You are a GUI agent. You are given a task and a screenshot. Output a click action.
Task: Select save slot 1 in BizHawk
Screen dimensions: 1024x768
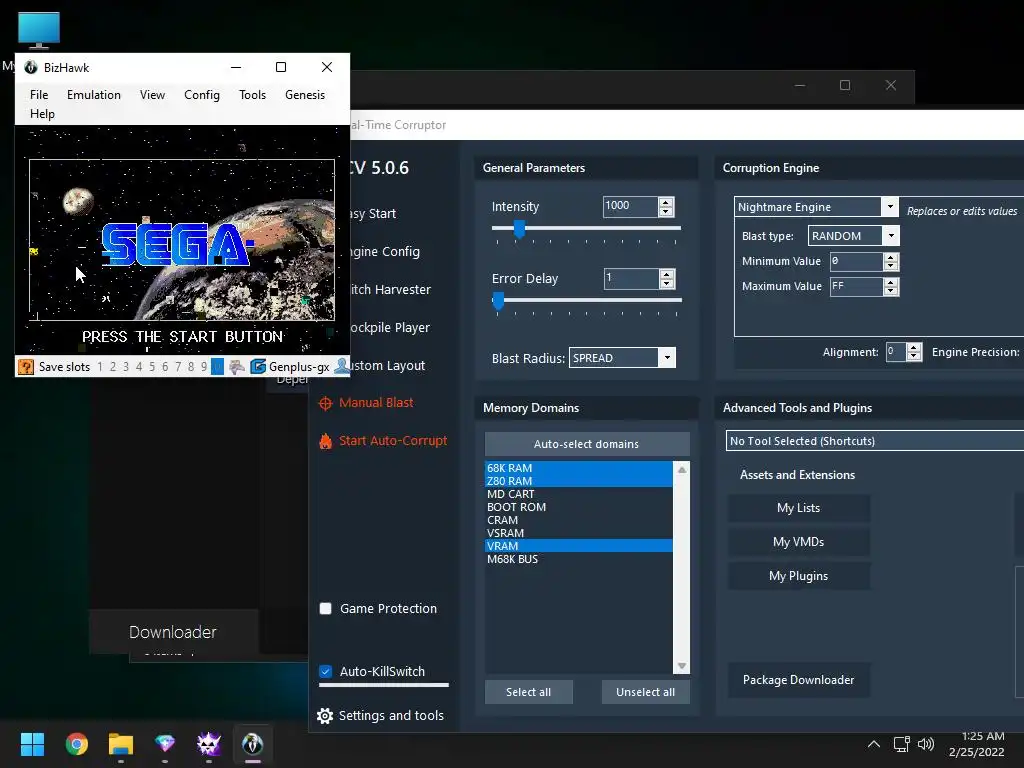(x=100, y=366)
